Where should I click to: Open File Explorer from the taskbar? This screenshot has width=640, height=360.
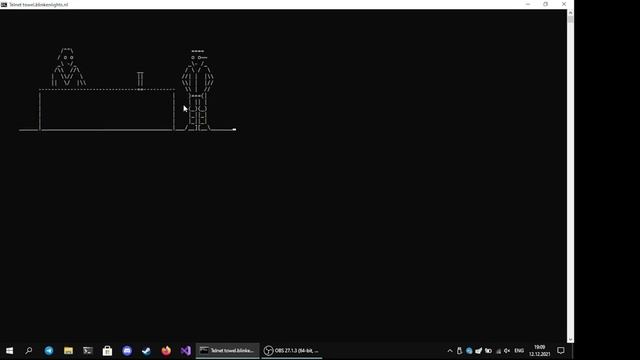tap(68, 351)
